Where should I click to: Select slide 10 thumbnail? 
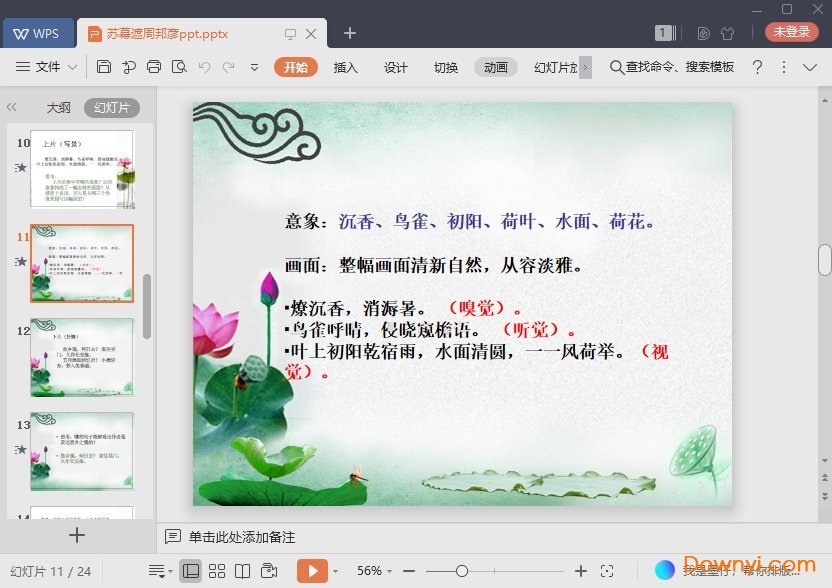[x=82, y=169]
